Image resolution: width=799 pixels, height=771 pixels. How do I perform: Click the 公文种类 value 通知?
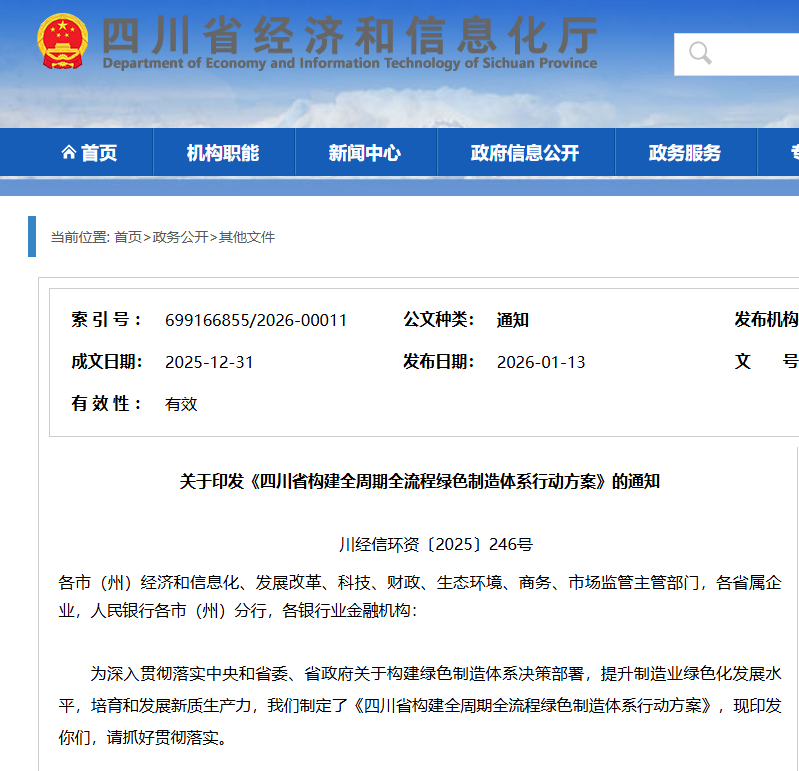click(x=513, y=320)
